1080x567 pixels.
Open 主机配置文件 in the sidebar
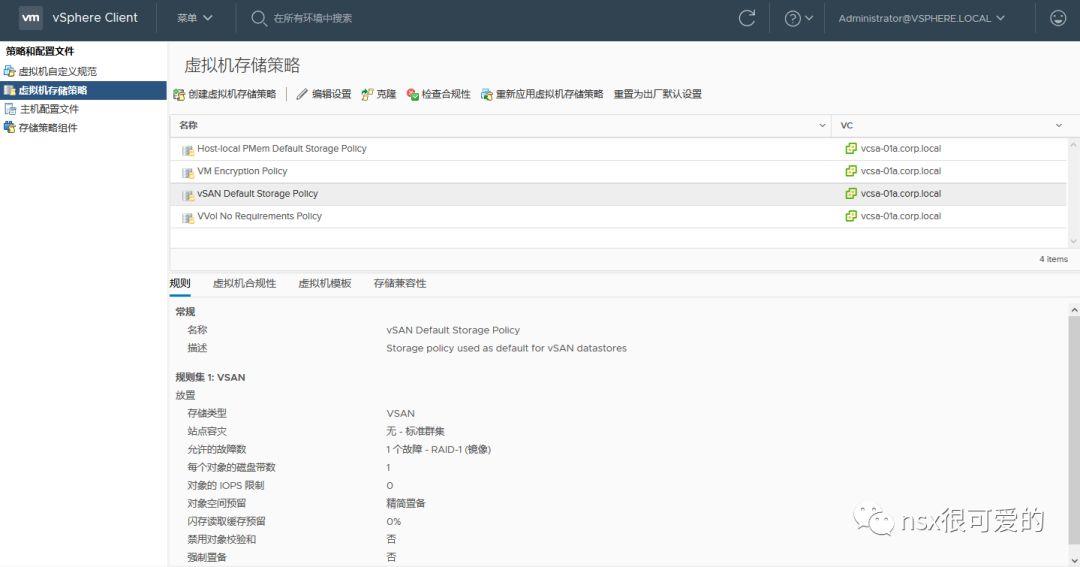coord(49,109)
